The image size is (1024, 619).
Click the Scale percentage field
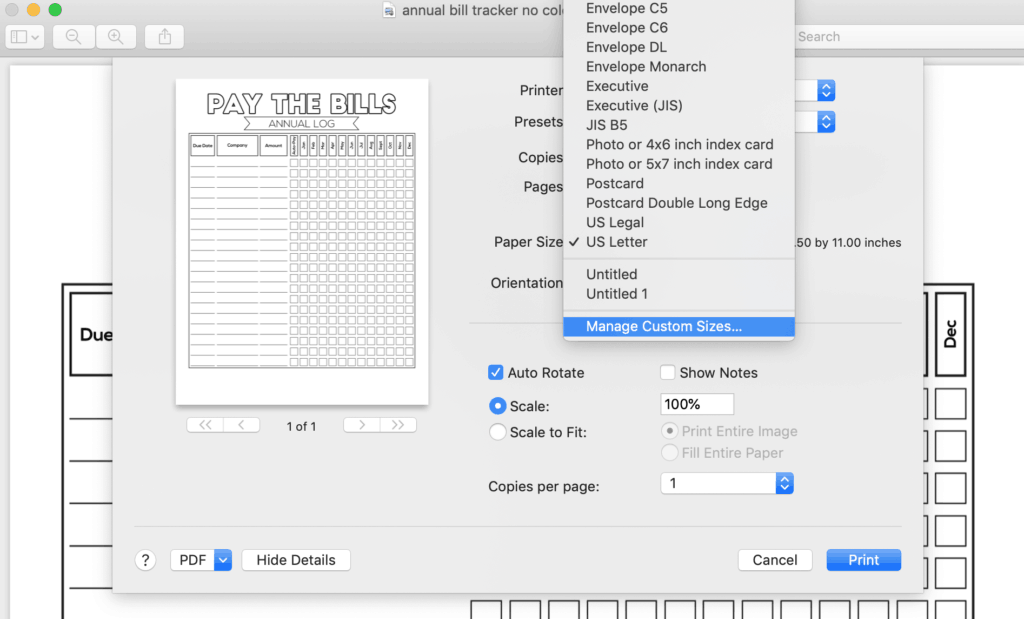click(697, 404)
